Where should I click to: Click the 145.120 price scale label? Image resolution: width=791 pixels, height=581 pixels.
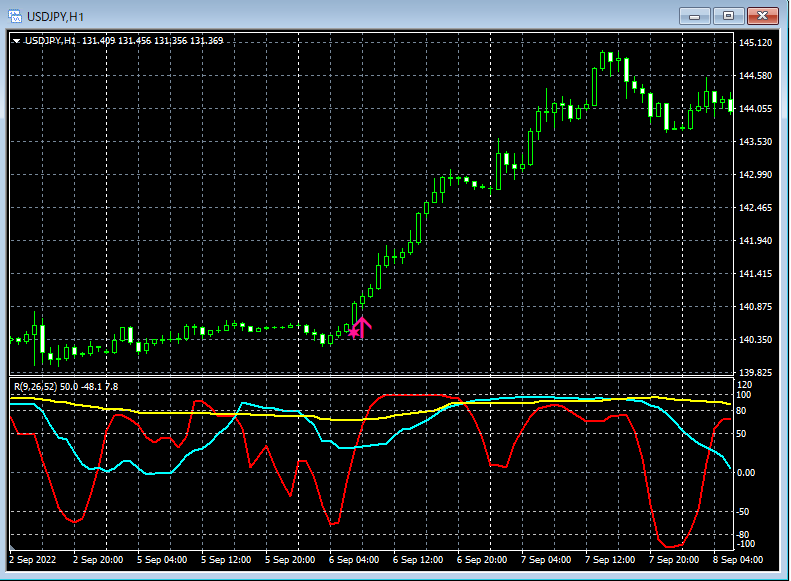(x=755, y=43)
